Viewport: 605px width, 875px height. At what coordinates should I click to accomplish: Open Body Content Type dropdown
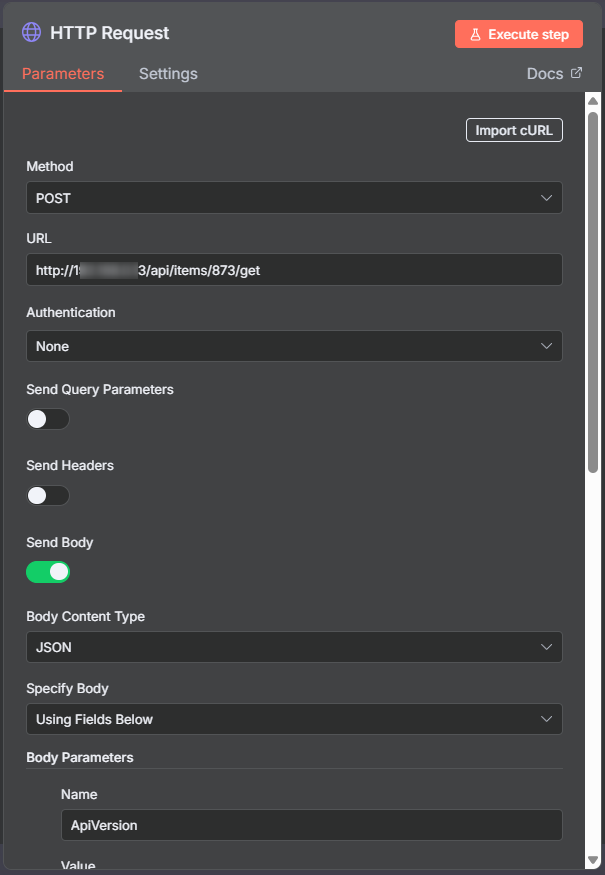click(293, 647)
